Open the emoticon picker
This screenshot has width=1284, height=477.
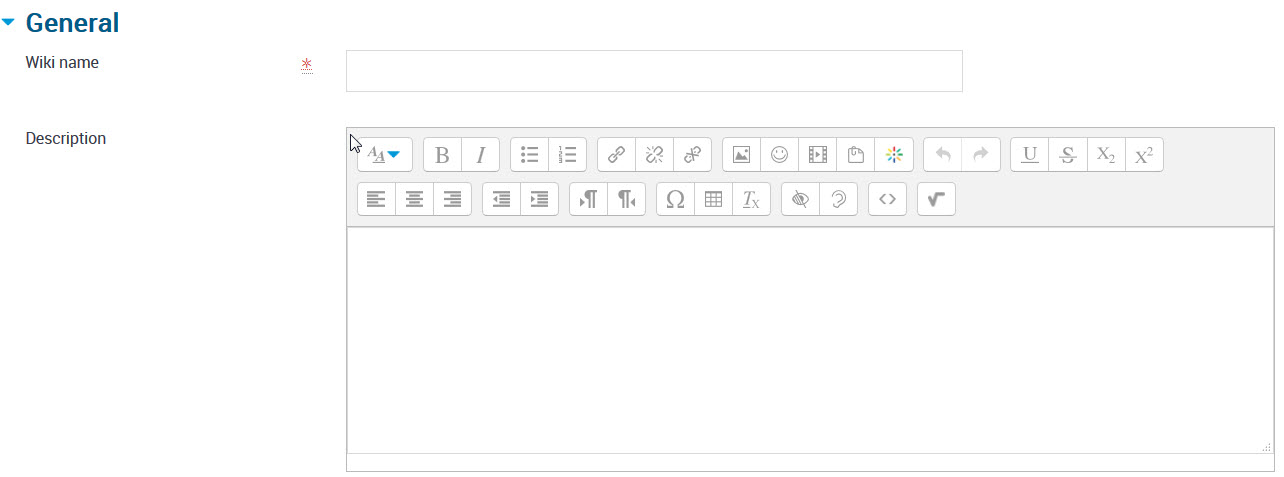(779, 155)
